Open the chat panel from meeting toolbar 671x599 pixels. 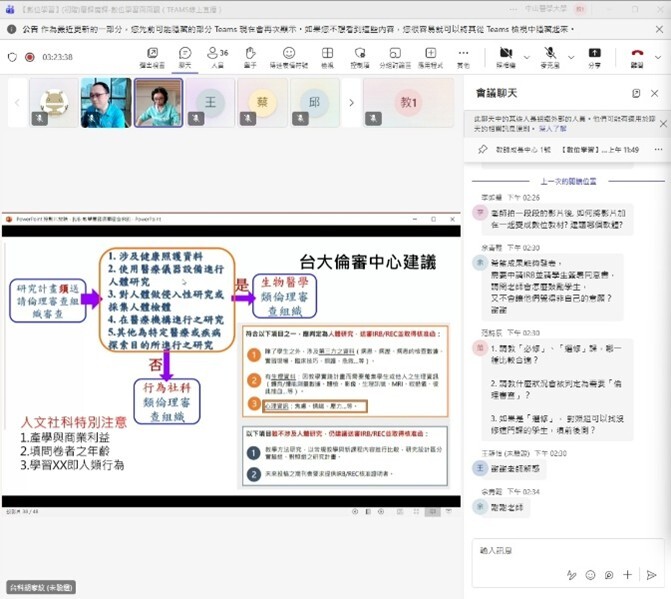point(185,55)
